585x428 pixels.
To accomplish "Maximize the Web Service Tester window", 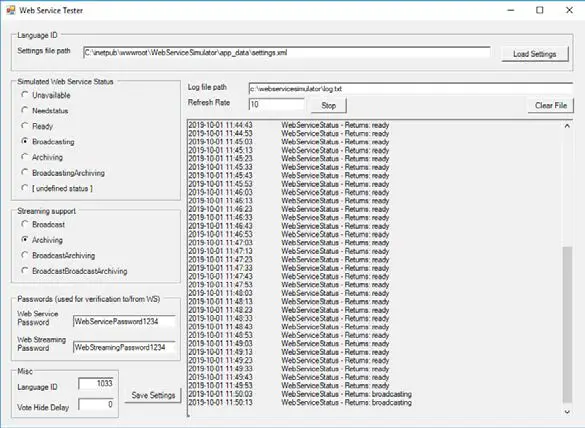I will click(540, 10).
